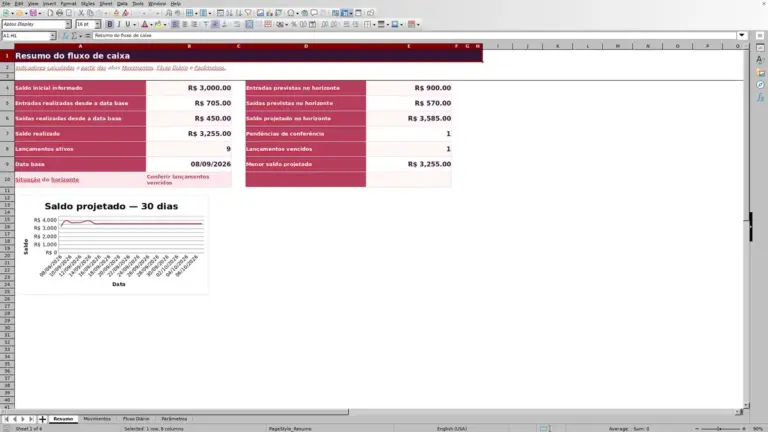Click the Align left icon

tap(175, 24)
